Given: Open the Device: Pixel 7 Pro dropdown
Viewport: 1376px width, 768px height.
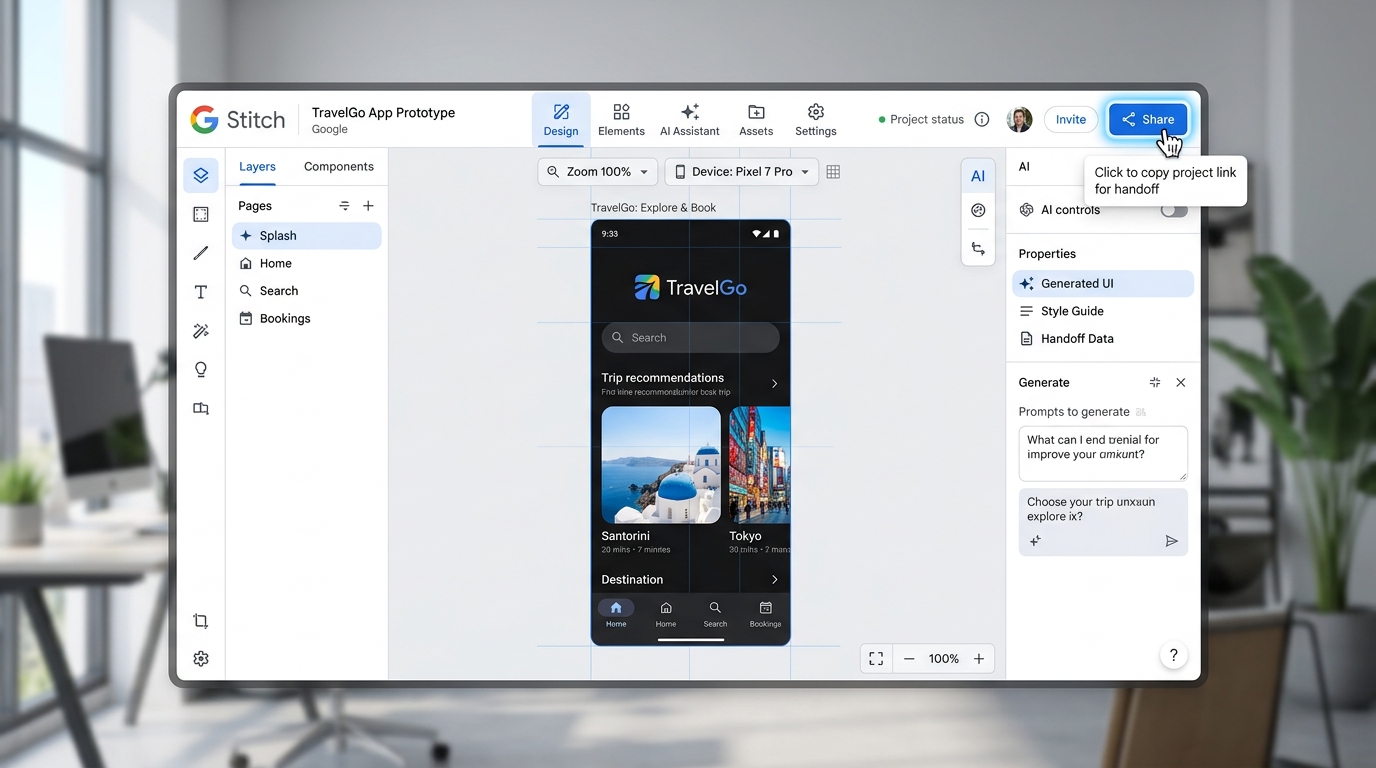Looking at the screenshot, I should 742,172.
